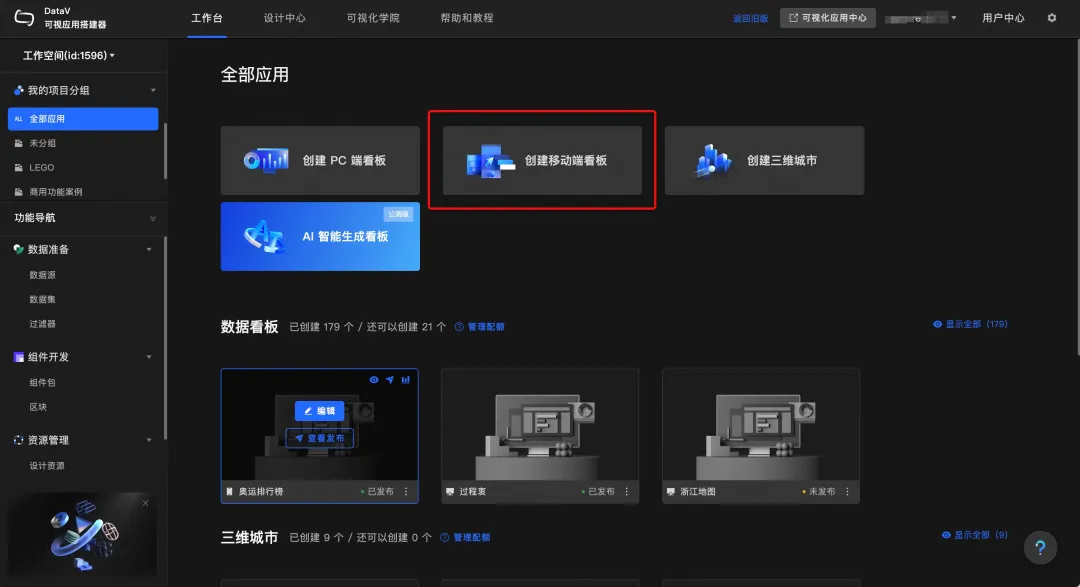Open the more-options dots on 过程衷 card

pyautogui.click(x=627, y=491)
